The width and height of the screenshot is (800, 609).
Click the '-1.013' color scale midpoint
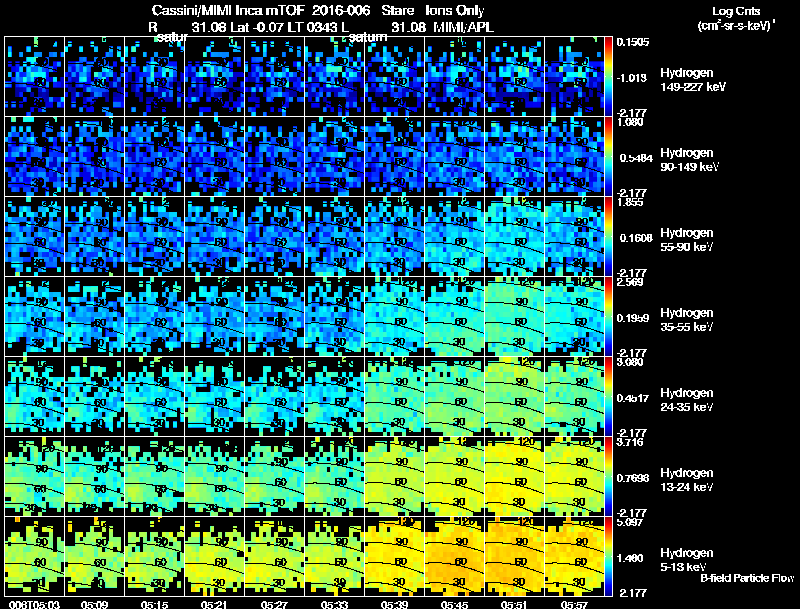pos(632,78)
